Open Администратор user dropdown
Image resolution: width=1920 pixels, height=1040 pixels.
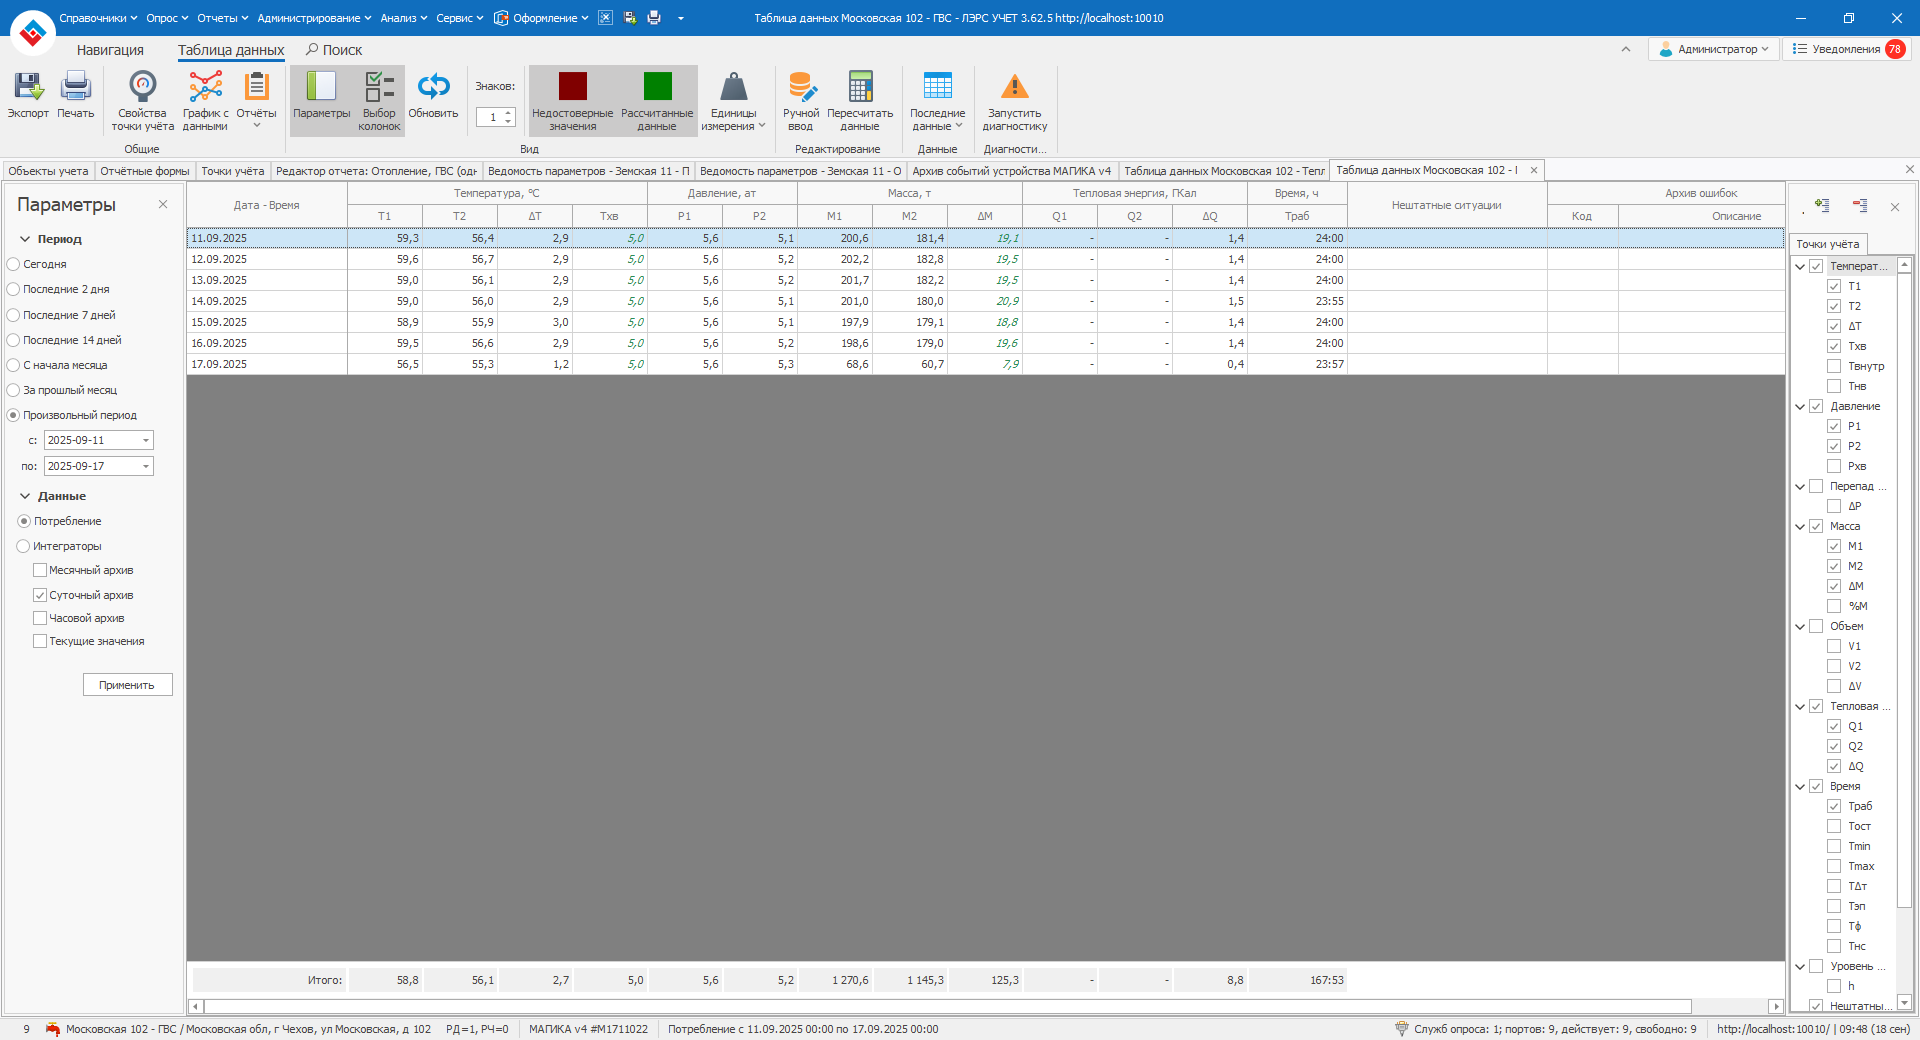pyautogui.click(x=1714, y=49)
